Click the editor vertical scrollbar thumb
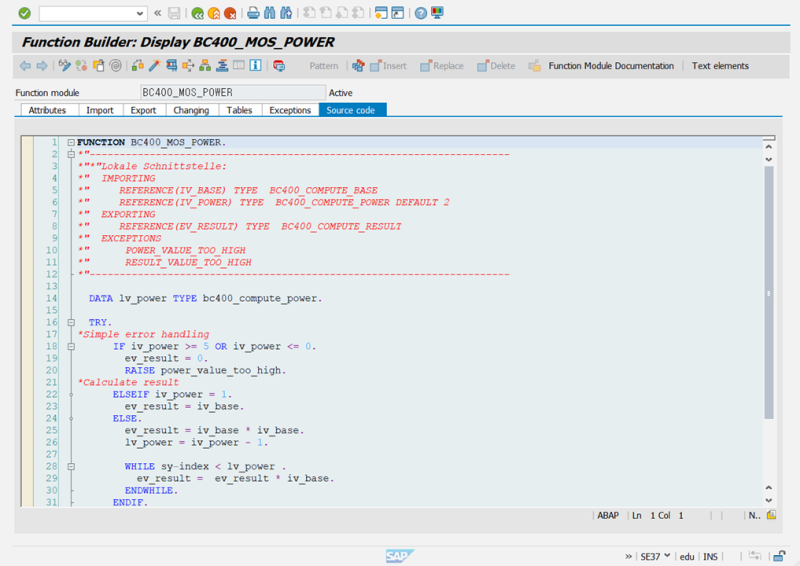The height and width of the screenshot is (566, 800). [x=769, y=292]
